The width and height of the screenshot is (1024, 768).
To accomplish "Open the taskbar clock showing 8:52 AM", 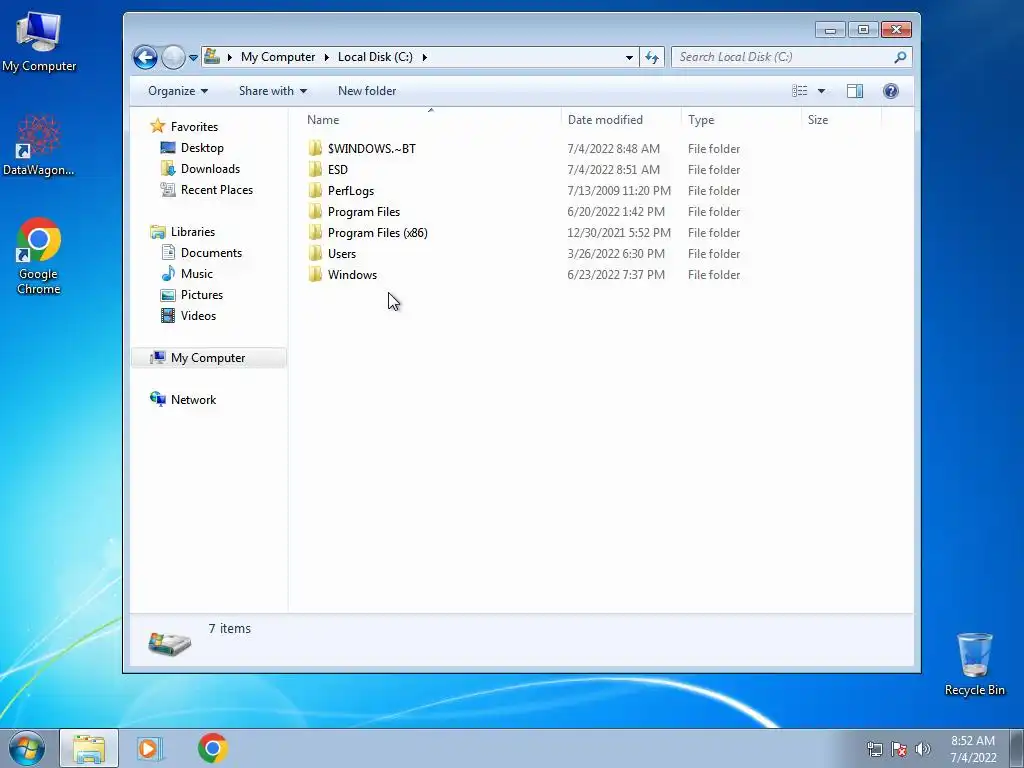I will click(x=973, y=749).
